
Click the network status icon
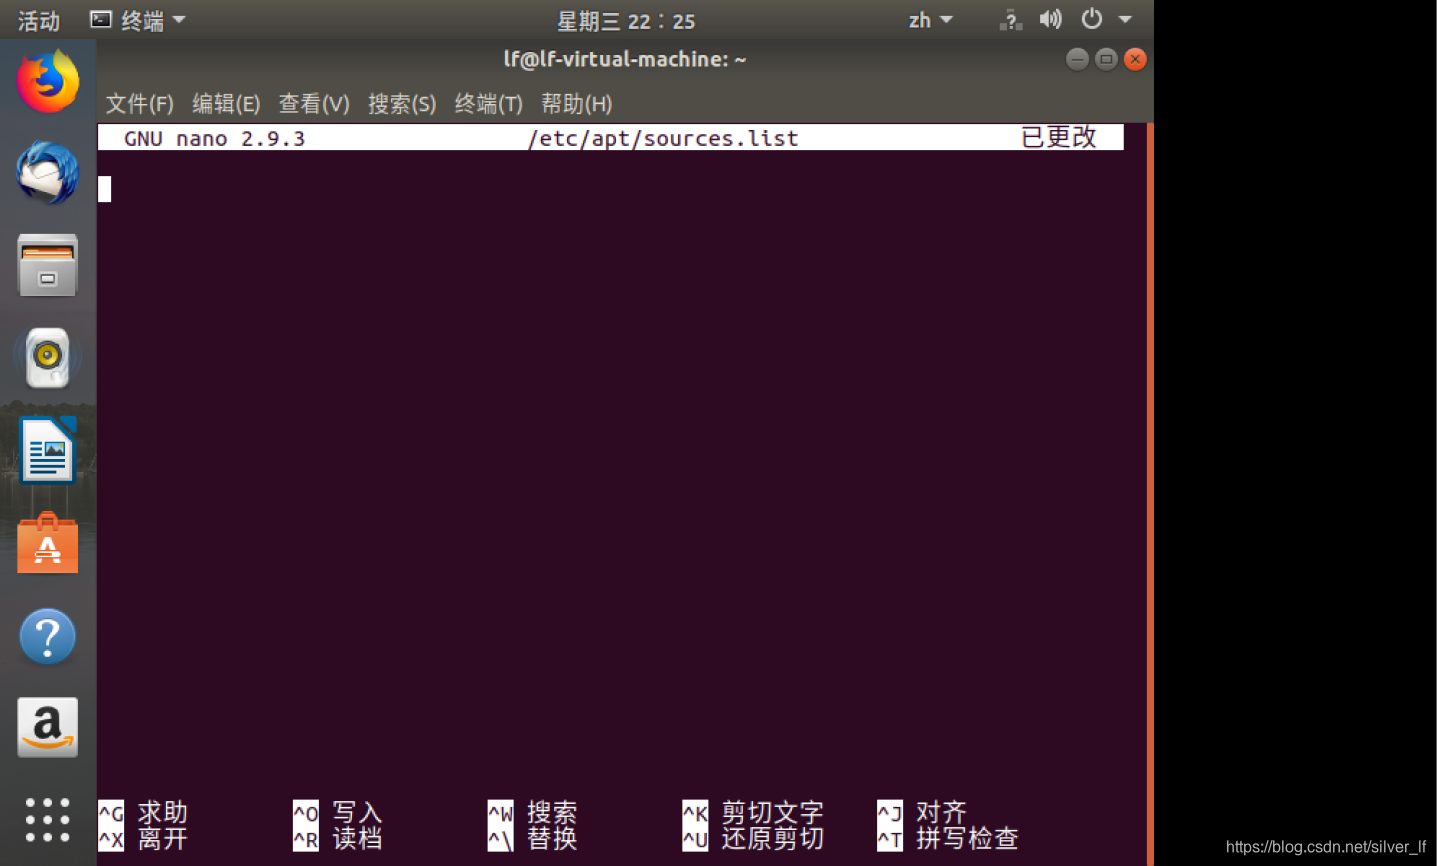(x=1011, y=20)
